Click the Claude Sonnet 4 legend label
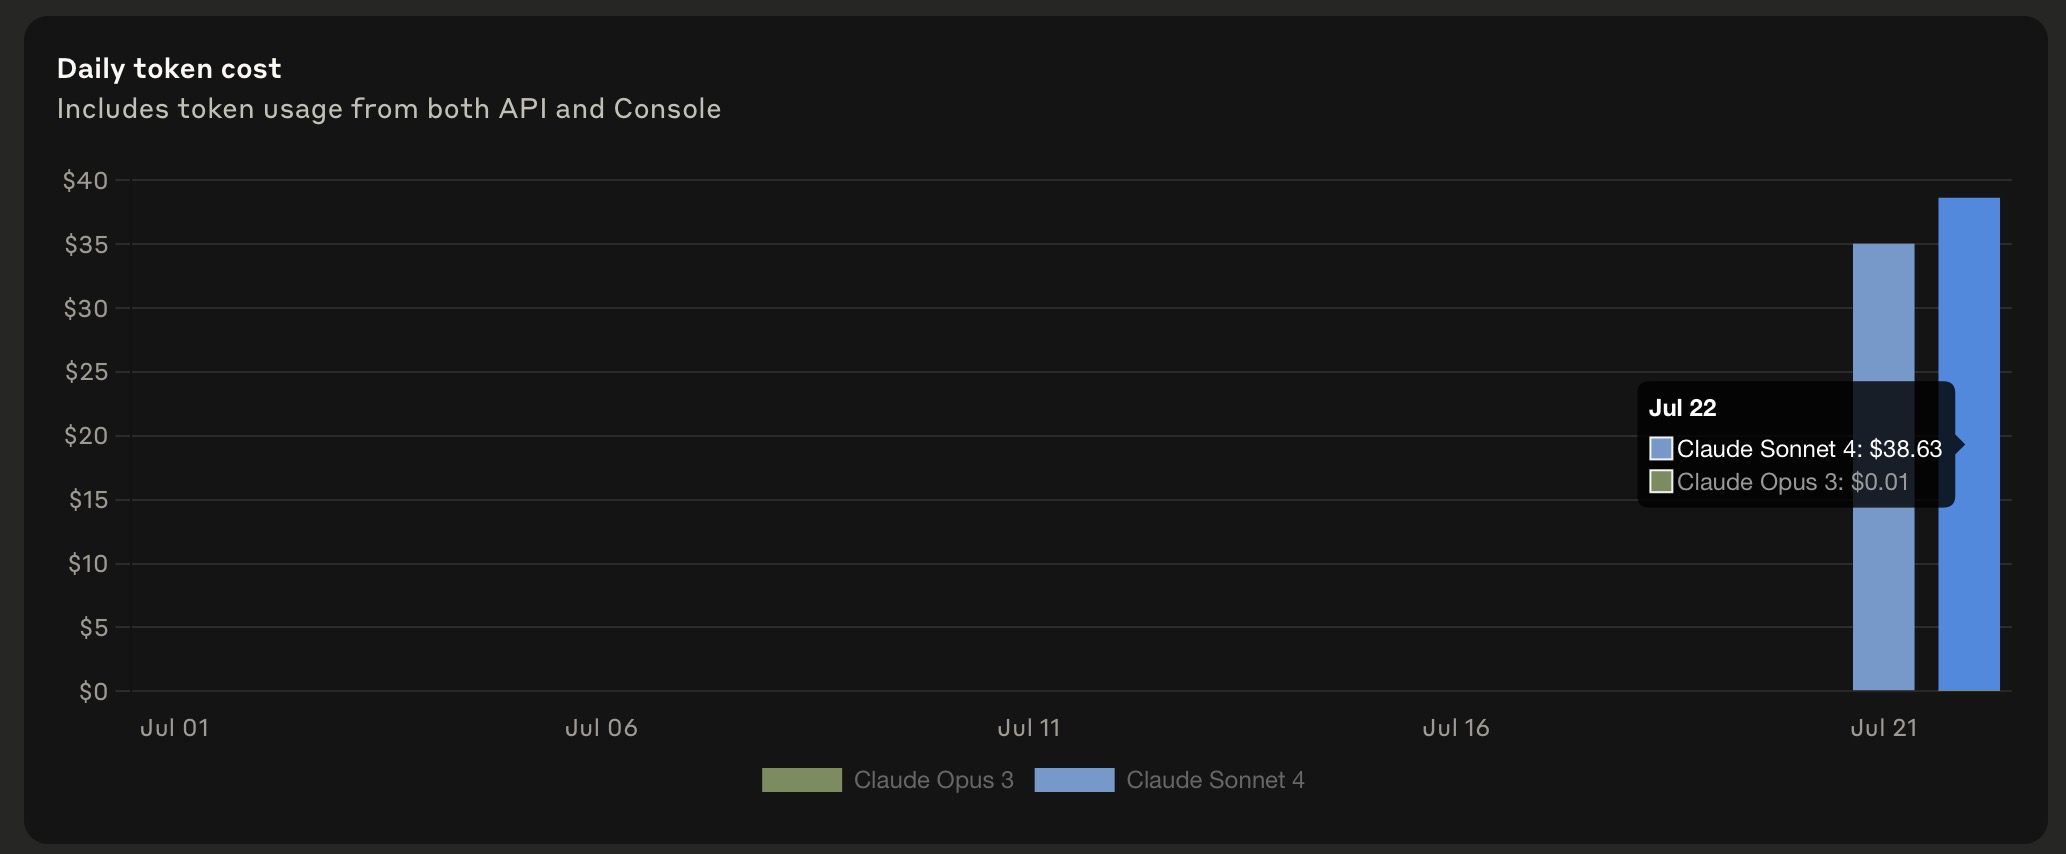2066x854 pixels. pyautogui.click(x=1215, y=780)
